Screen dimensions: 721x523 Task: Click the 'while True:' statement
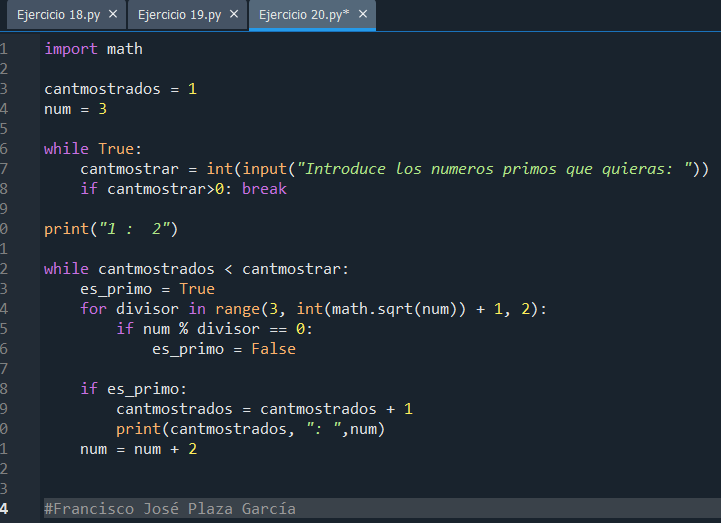point(93,148)
